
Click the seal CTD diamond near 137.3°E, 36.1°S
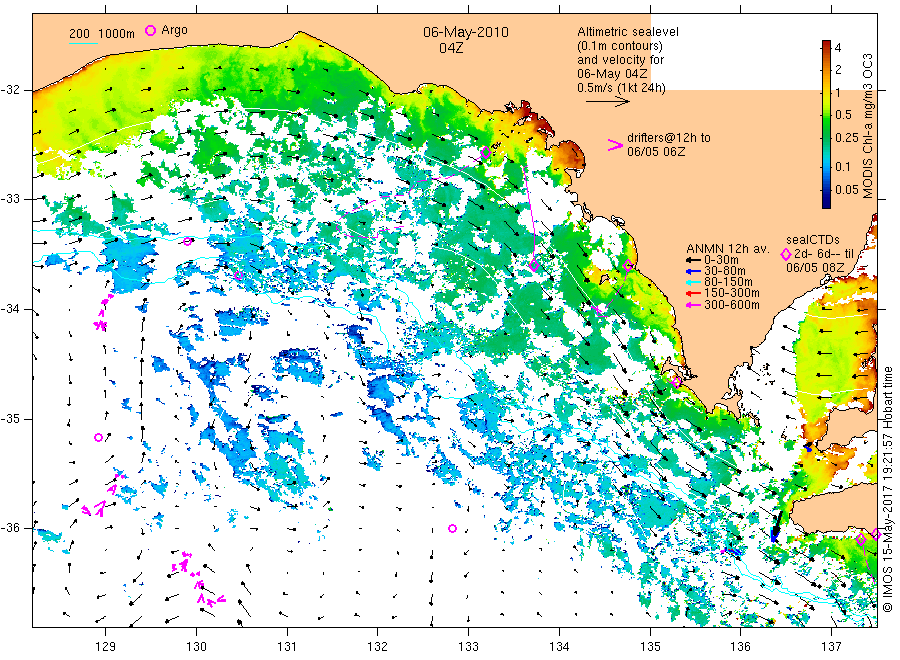[861, 539]
